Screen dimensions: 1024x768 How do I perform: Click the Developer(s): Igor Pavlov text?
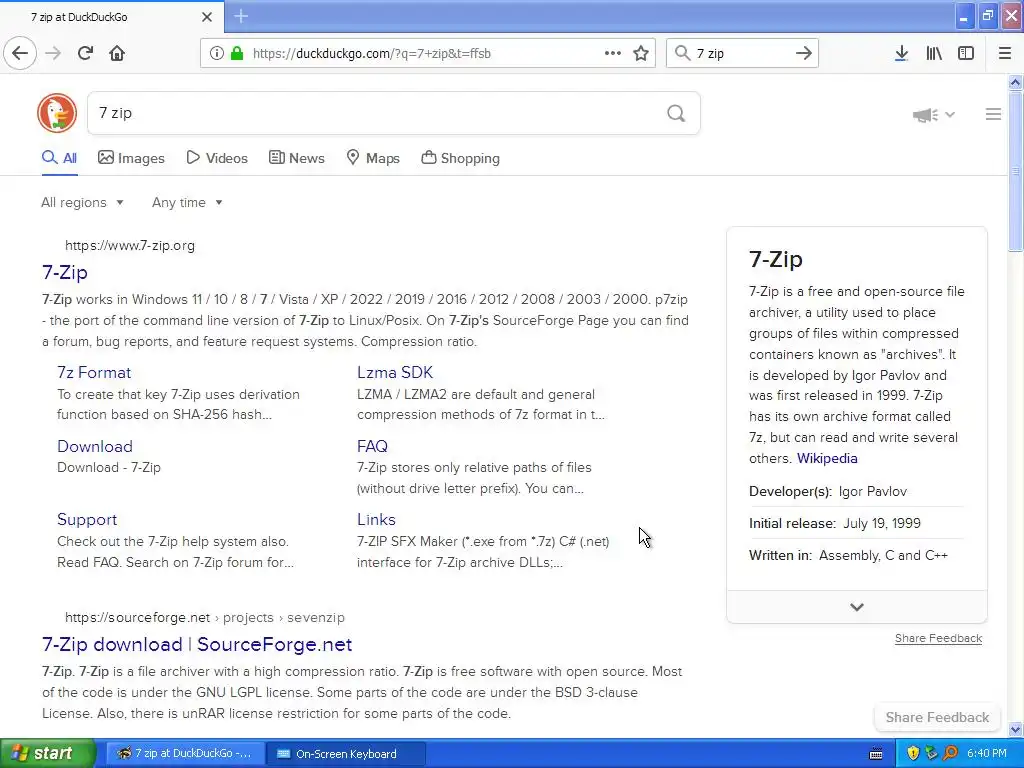(827, 491)
